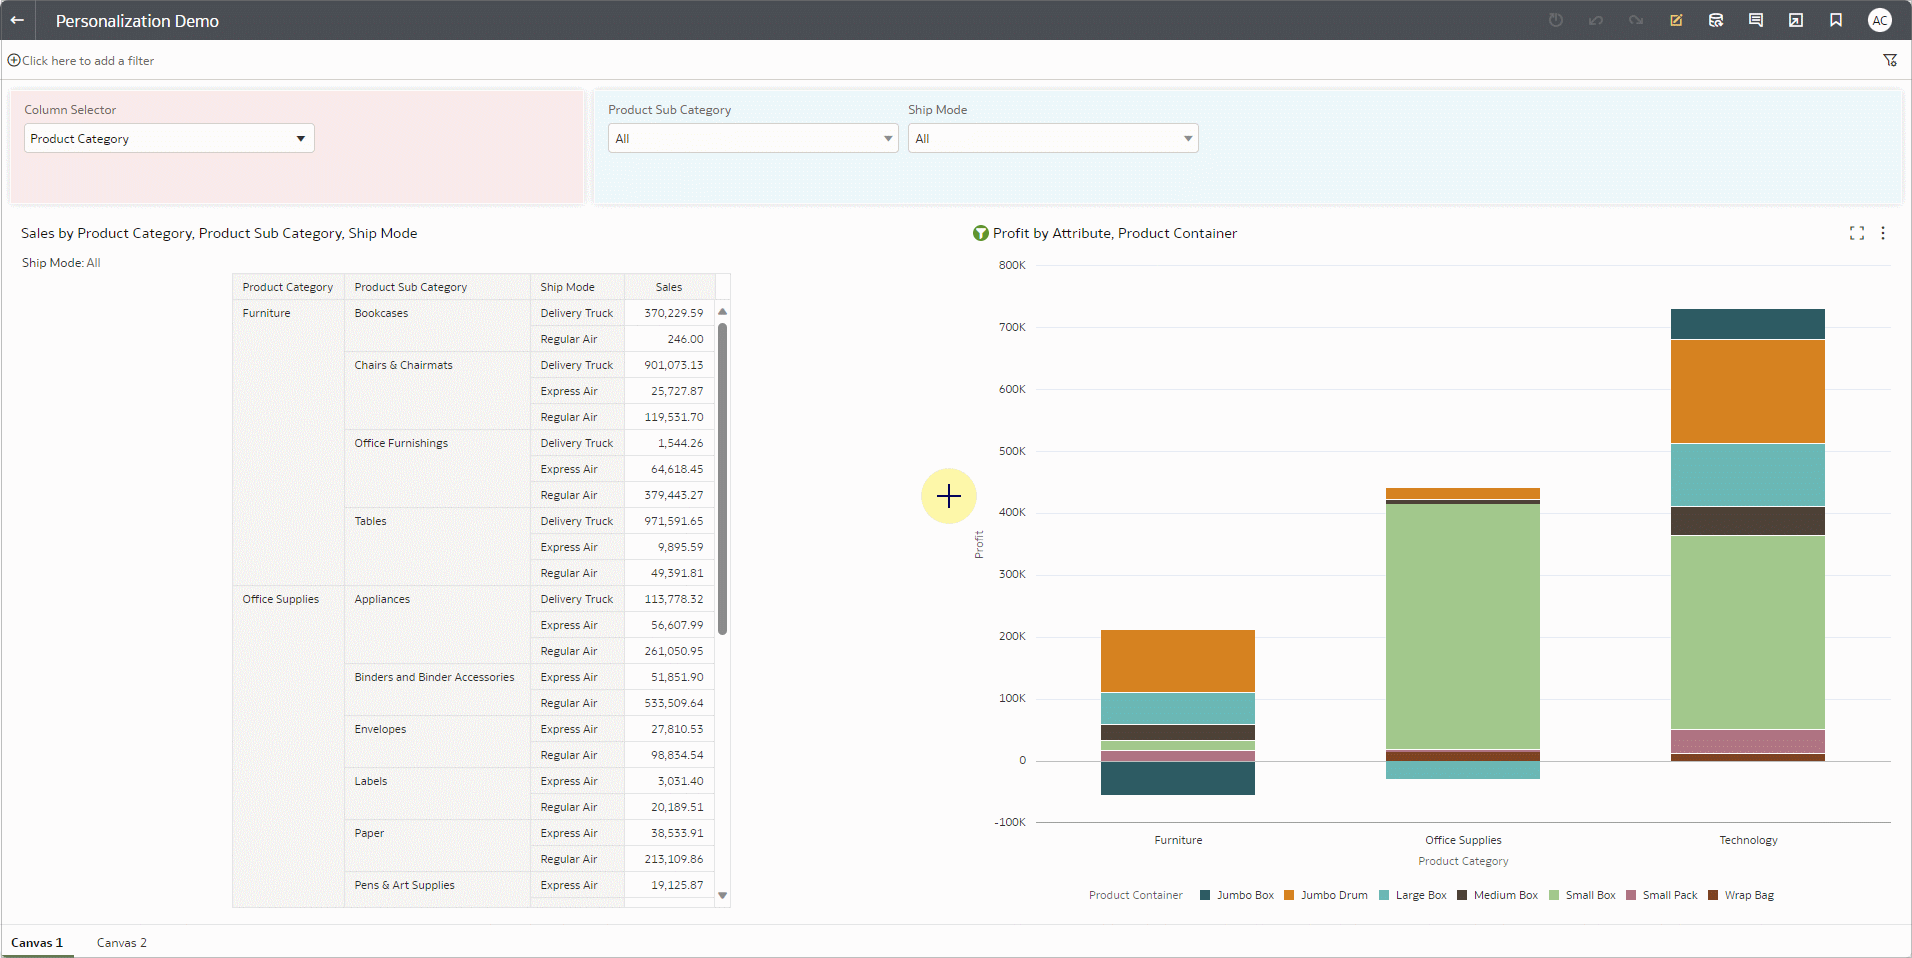1912x958 pixels.
Task: Open the Edit workbook pencil icon
Action: point(1676,20)
